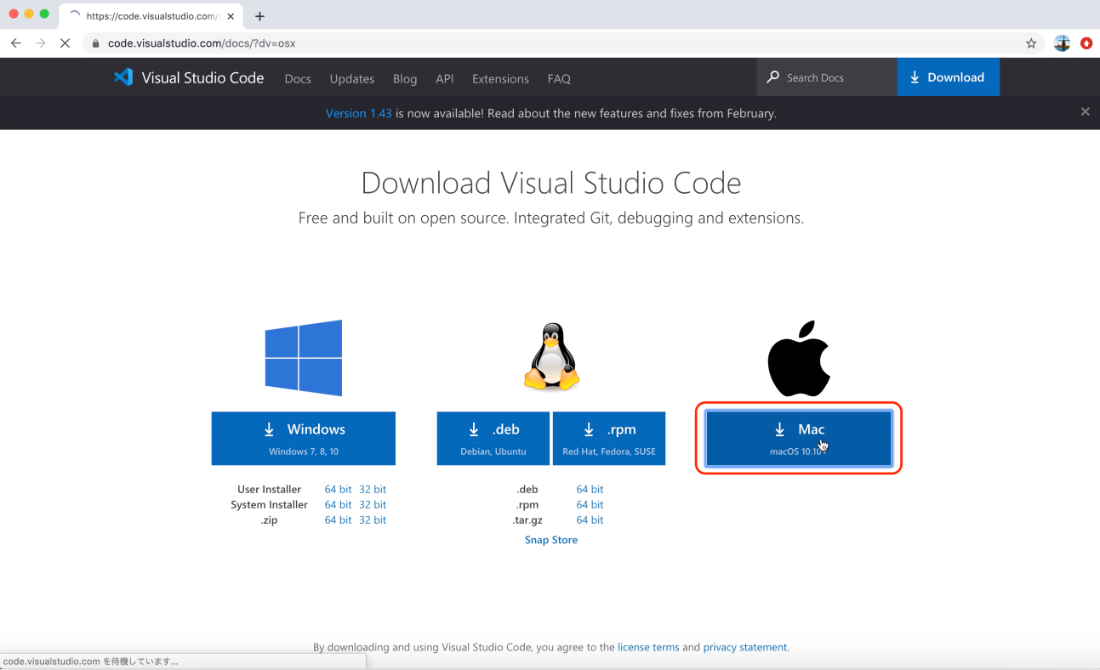Click the site padlock icon

pos(95,43)
